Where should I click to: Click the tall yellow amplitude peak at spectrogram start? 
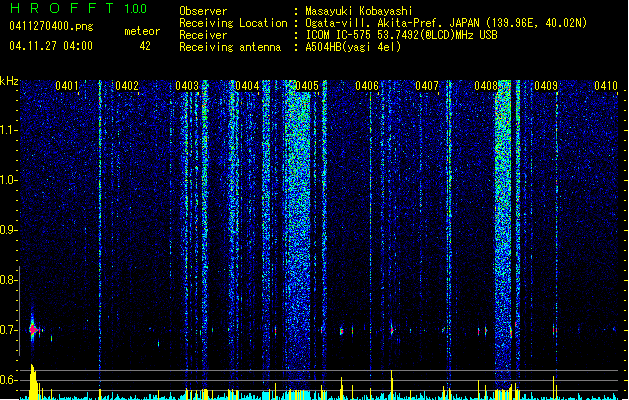coord(33,382)
